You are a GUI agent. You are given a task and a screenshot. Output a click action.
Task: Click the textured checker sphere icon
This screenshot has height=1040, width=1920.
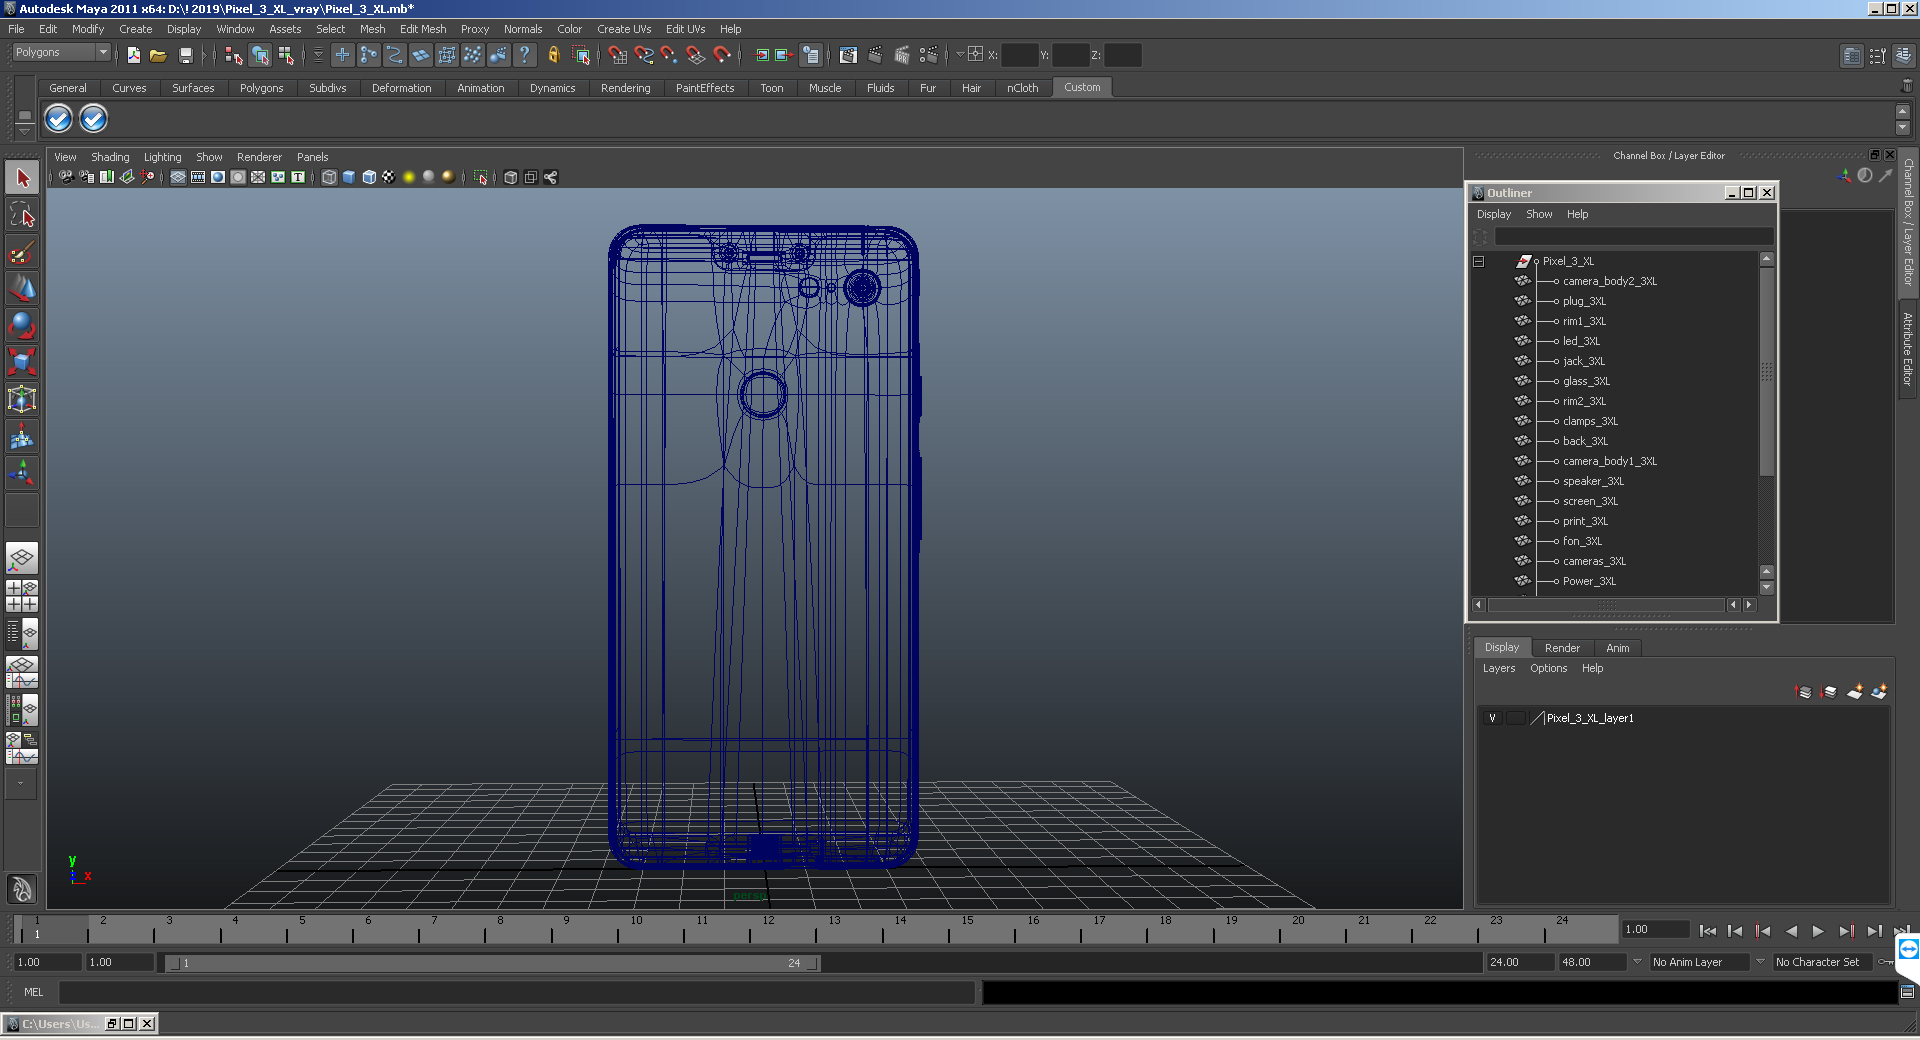point(388,177)
